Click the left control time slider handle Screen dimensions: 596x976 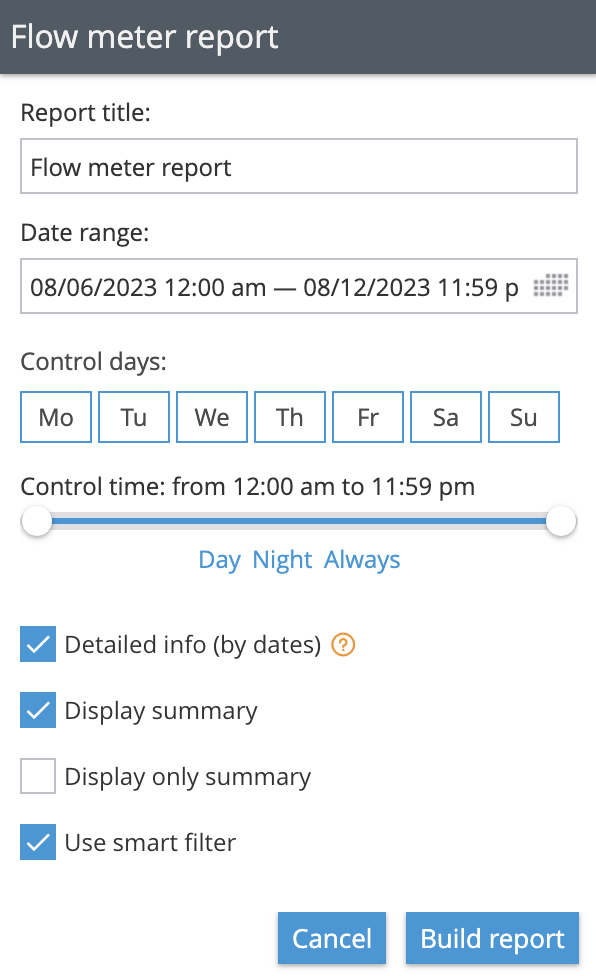point(37,522)
